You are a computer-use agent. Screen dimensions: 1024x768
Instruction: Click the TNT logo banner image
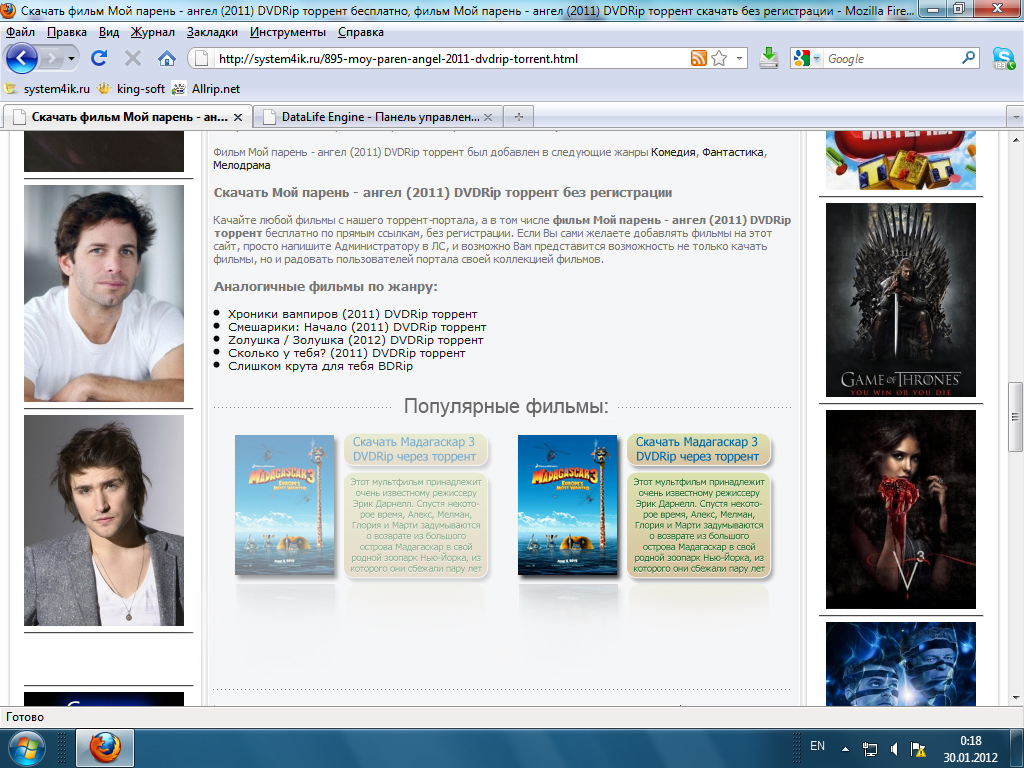(x=901, y=160)
